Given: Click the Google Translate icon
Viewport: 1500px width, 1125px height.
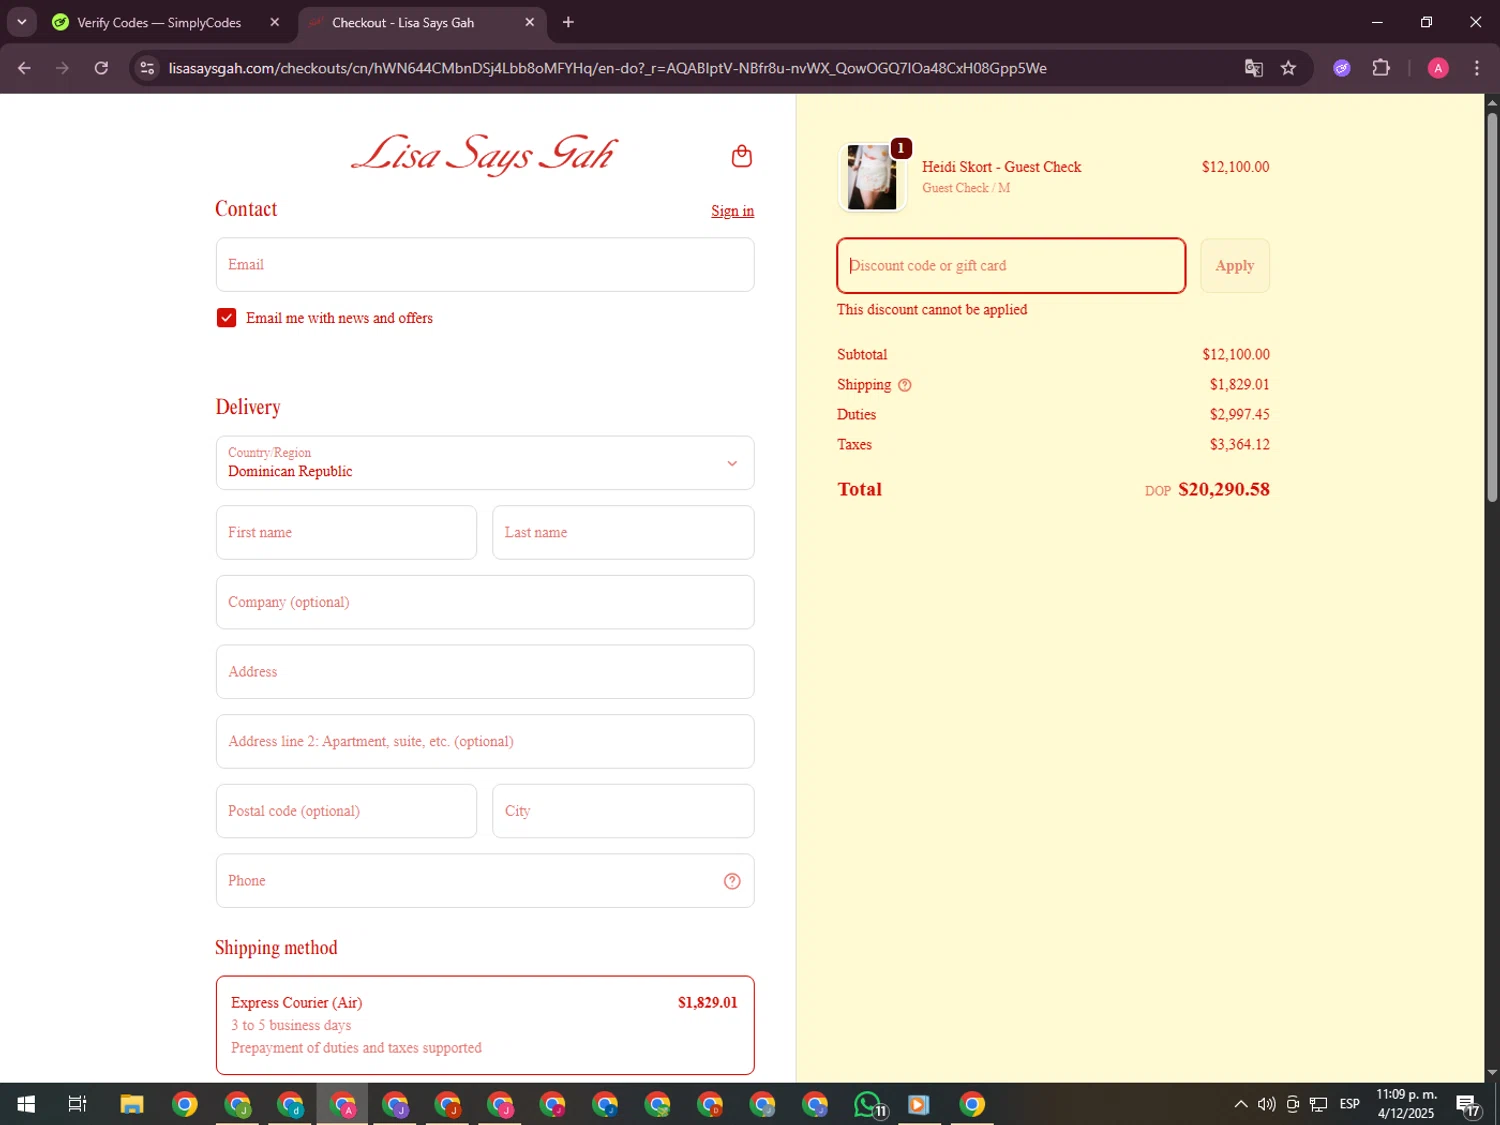Looking at the screenshot, I should click(1253, 68).
